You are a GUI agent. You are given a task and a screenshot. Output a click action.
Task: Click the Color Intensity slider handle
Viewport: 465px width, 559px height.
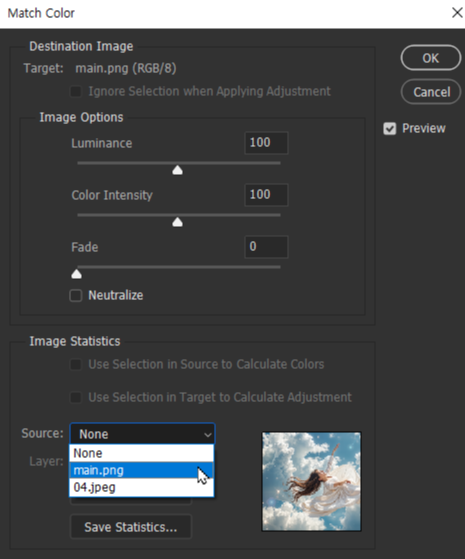coord(177,222)
